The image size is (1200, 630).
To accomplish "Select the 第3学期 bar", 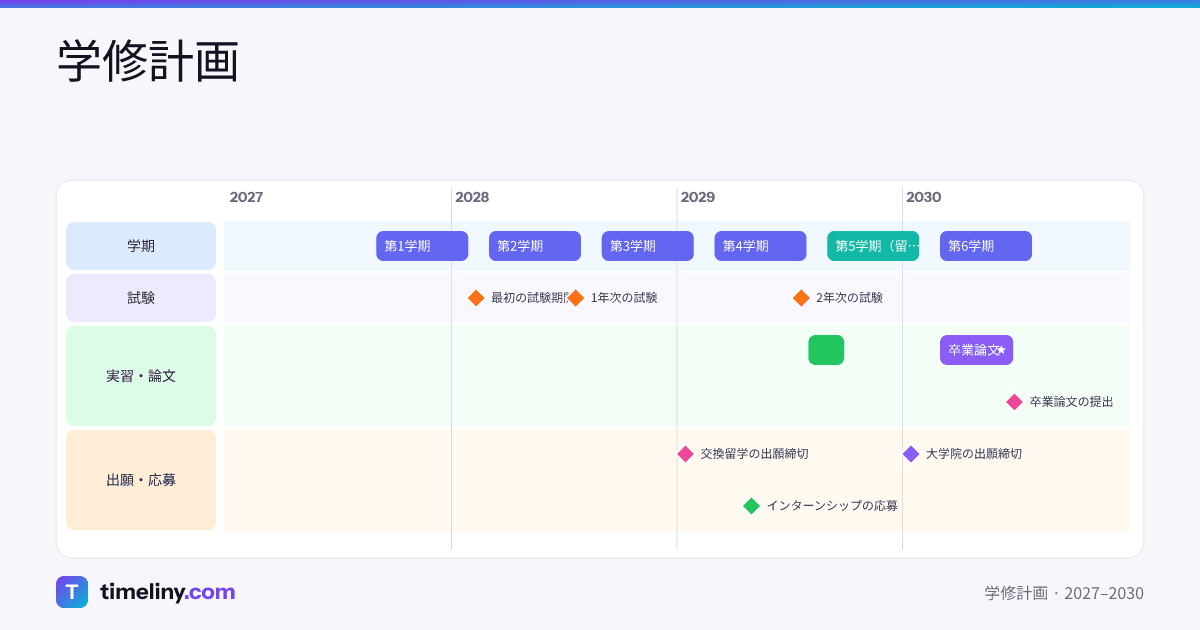I will (x=648, y=246).
